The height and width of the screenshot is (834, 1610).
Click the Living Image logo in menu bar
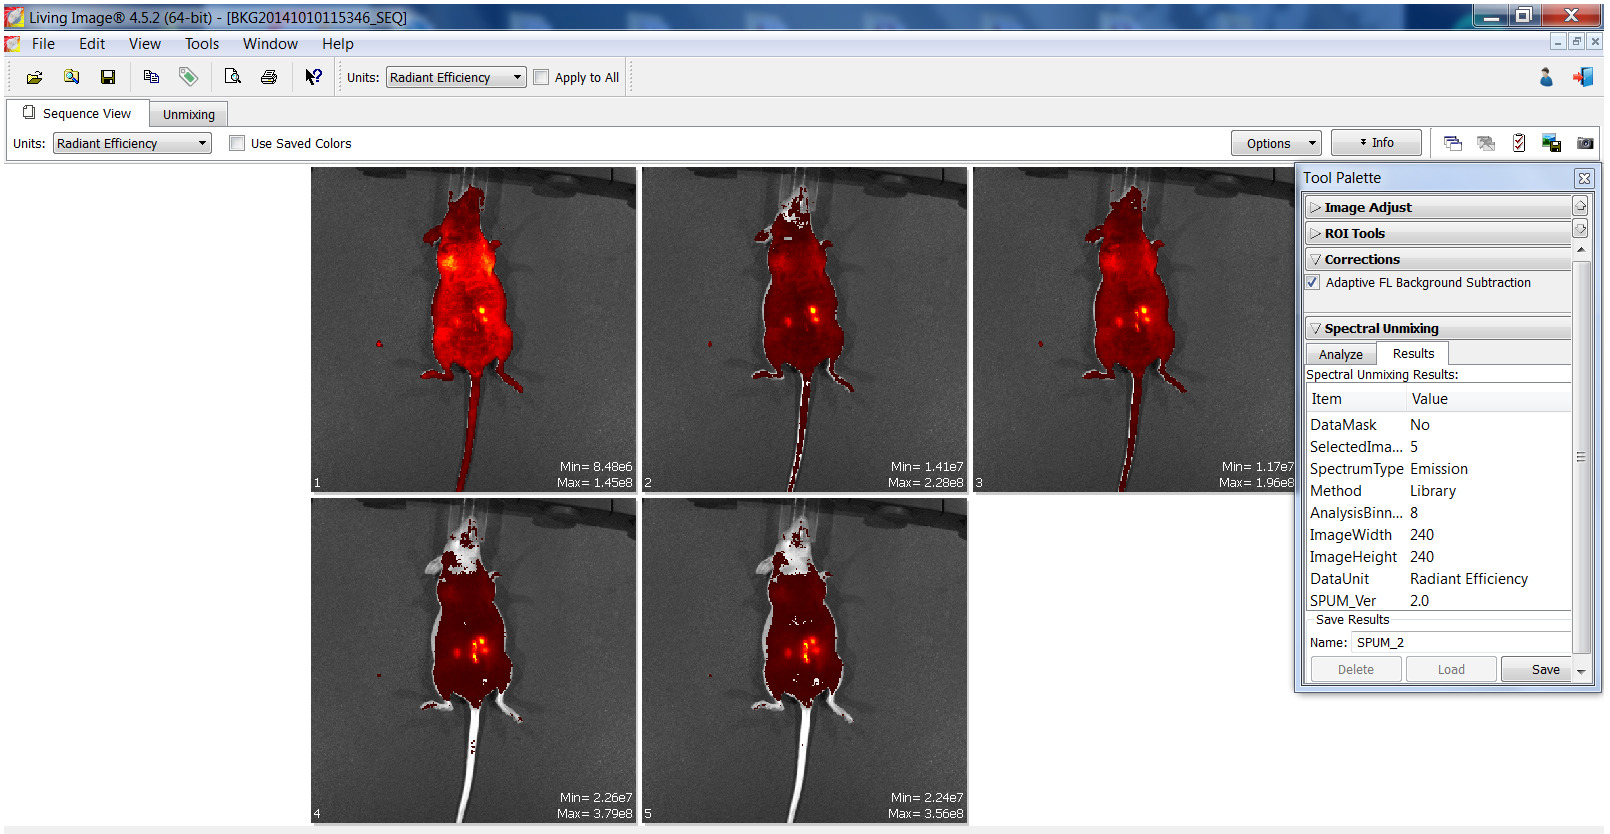13,44
